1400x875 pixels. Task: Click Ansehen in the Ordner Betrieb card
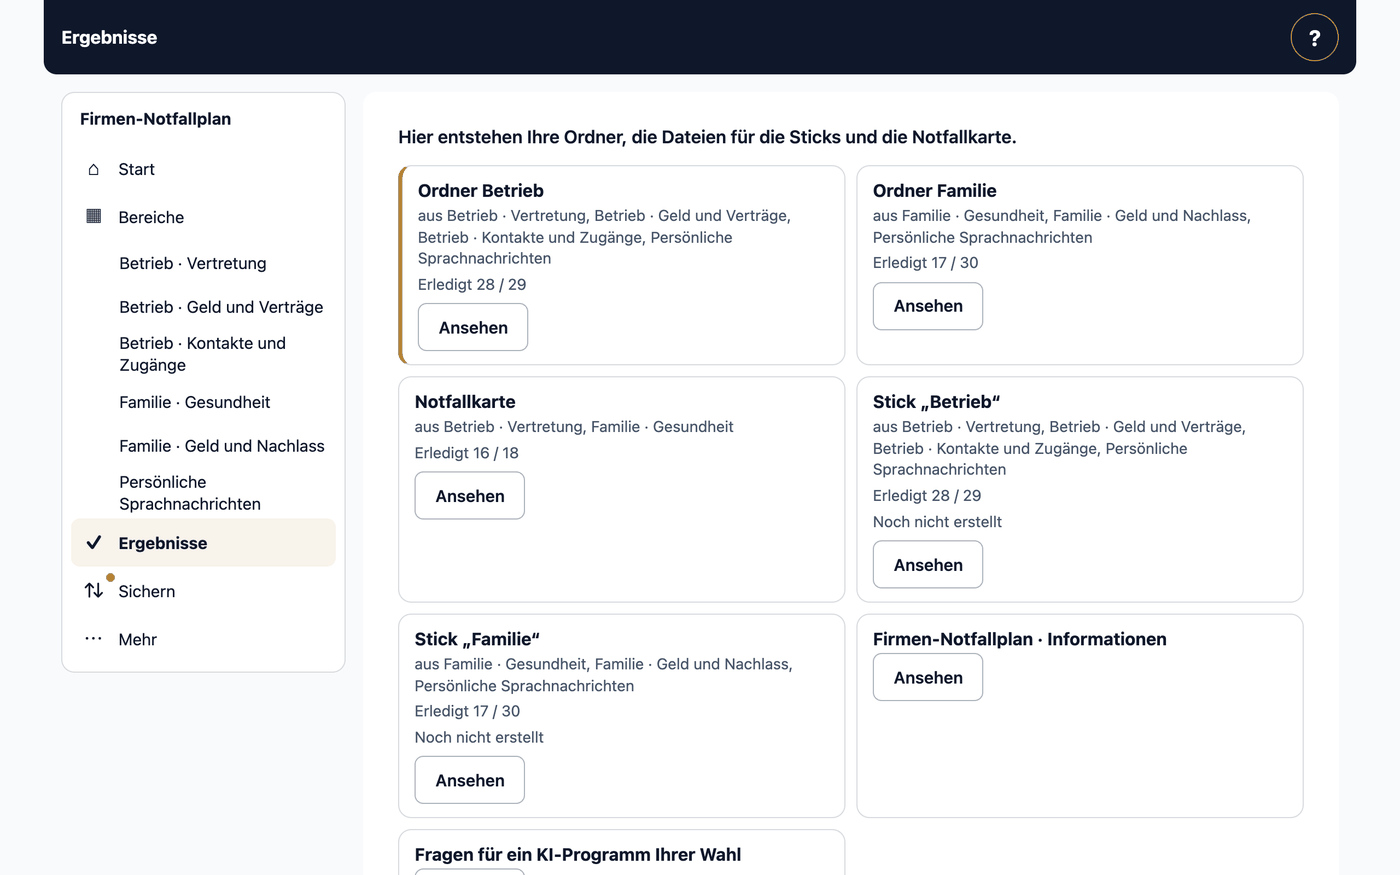click(473, 327)
